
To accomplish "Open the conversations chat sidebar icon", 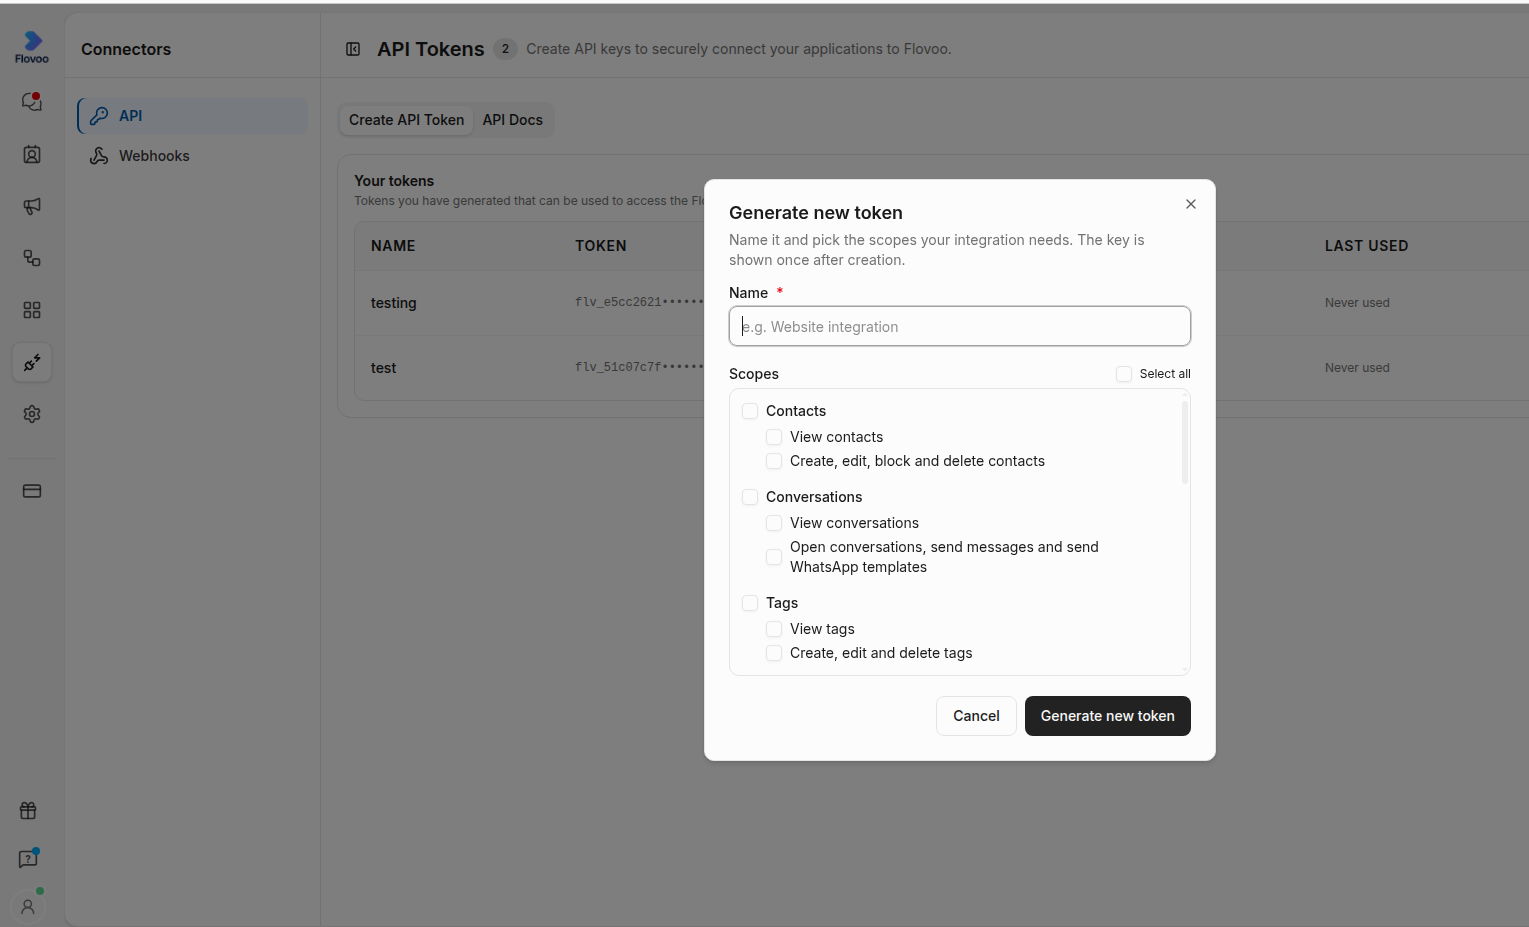I will (x=32, y=102).
